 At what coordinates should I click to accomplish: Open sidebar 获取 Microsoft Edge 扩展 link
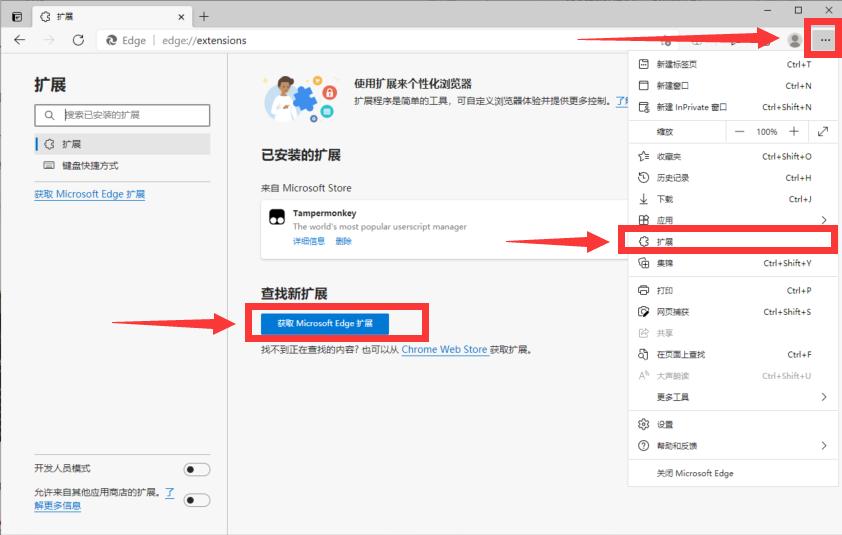tap(90, 194)
